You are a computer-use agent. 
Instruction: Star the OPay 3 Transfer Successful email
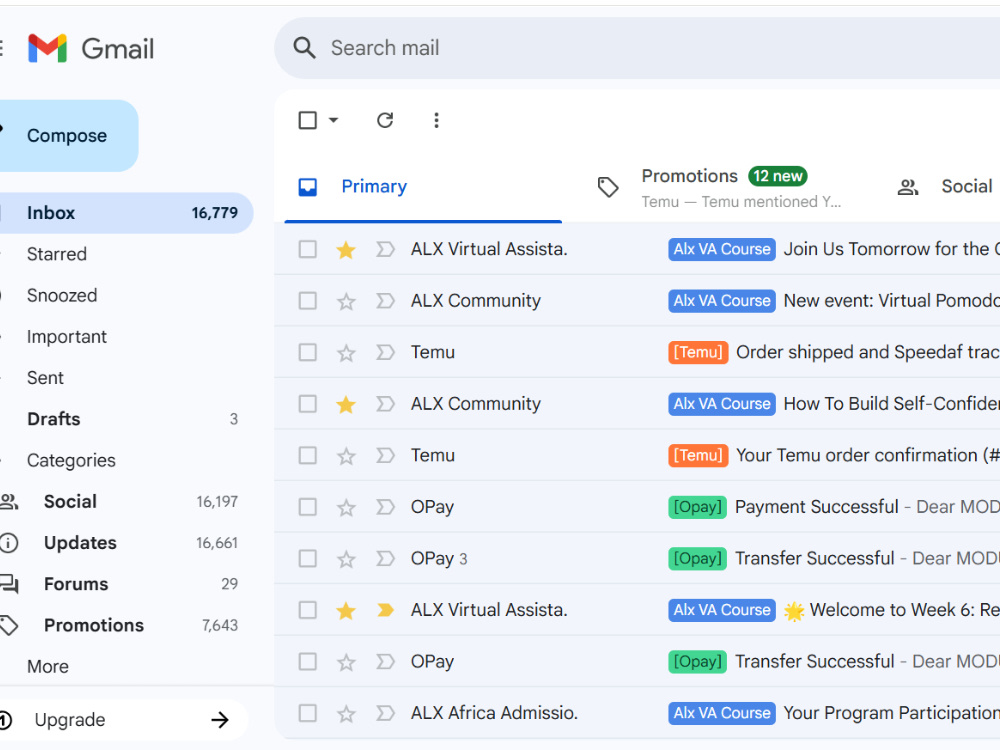tap(346, 559)
